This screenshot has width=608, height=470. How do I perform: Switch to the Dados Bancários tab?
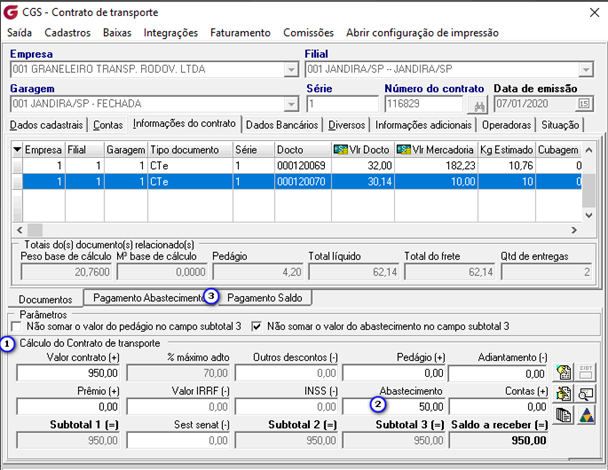coord(282,125)
